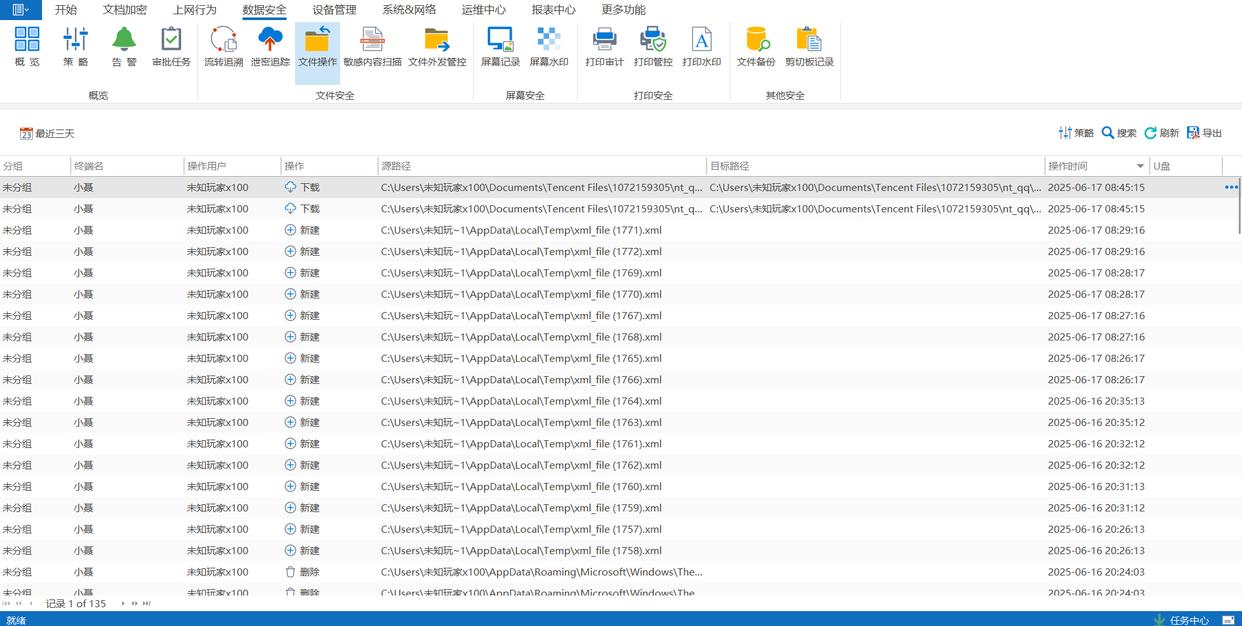Switch to the 设备管理 tab
The width and height of the screenshot is (1242, 626).
pyautogui.click(x=334, y=10)
